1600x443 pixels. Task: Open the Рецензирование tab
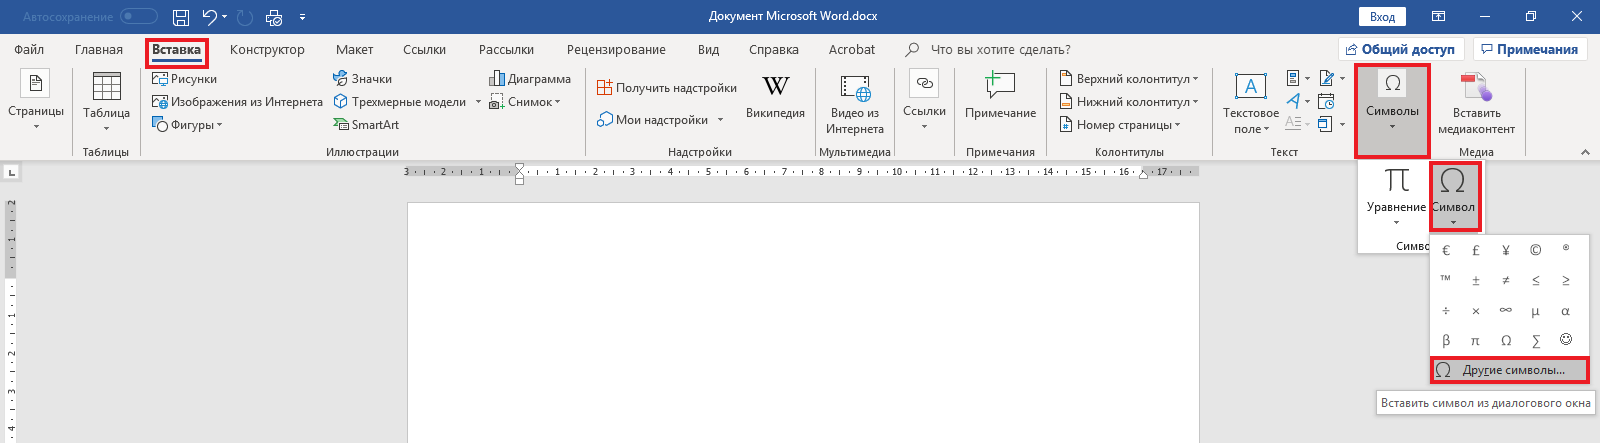(x=616, y=50)
